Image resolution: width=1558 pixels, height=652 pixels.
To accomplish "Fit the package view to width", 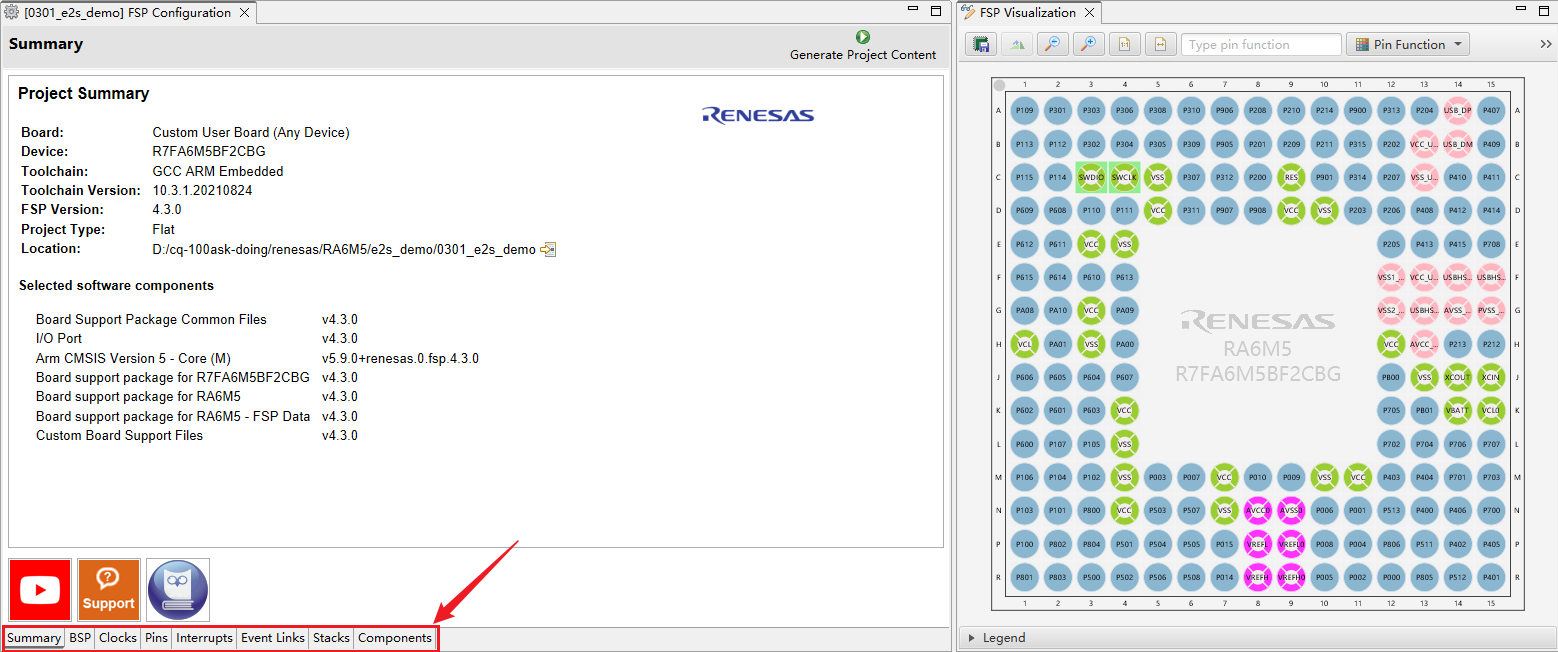I will pos(1160,44).
